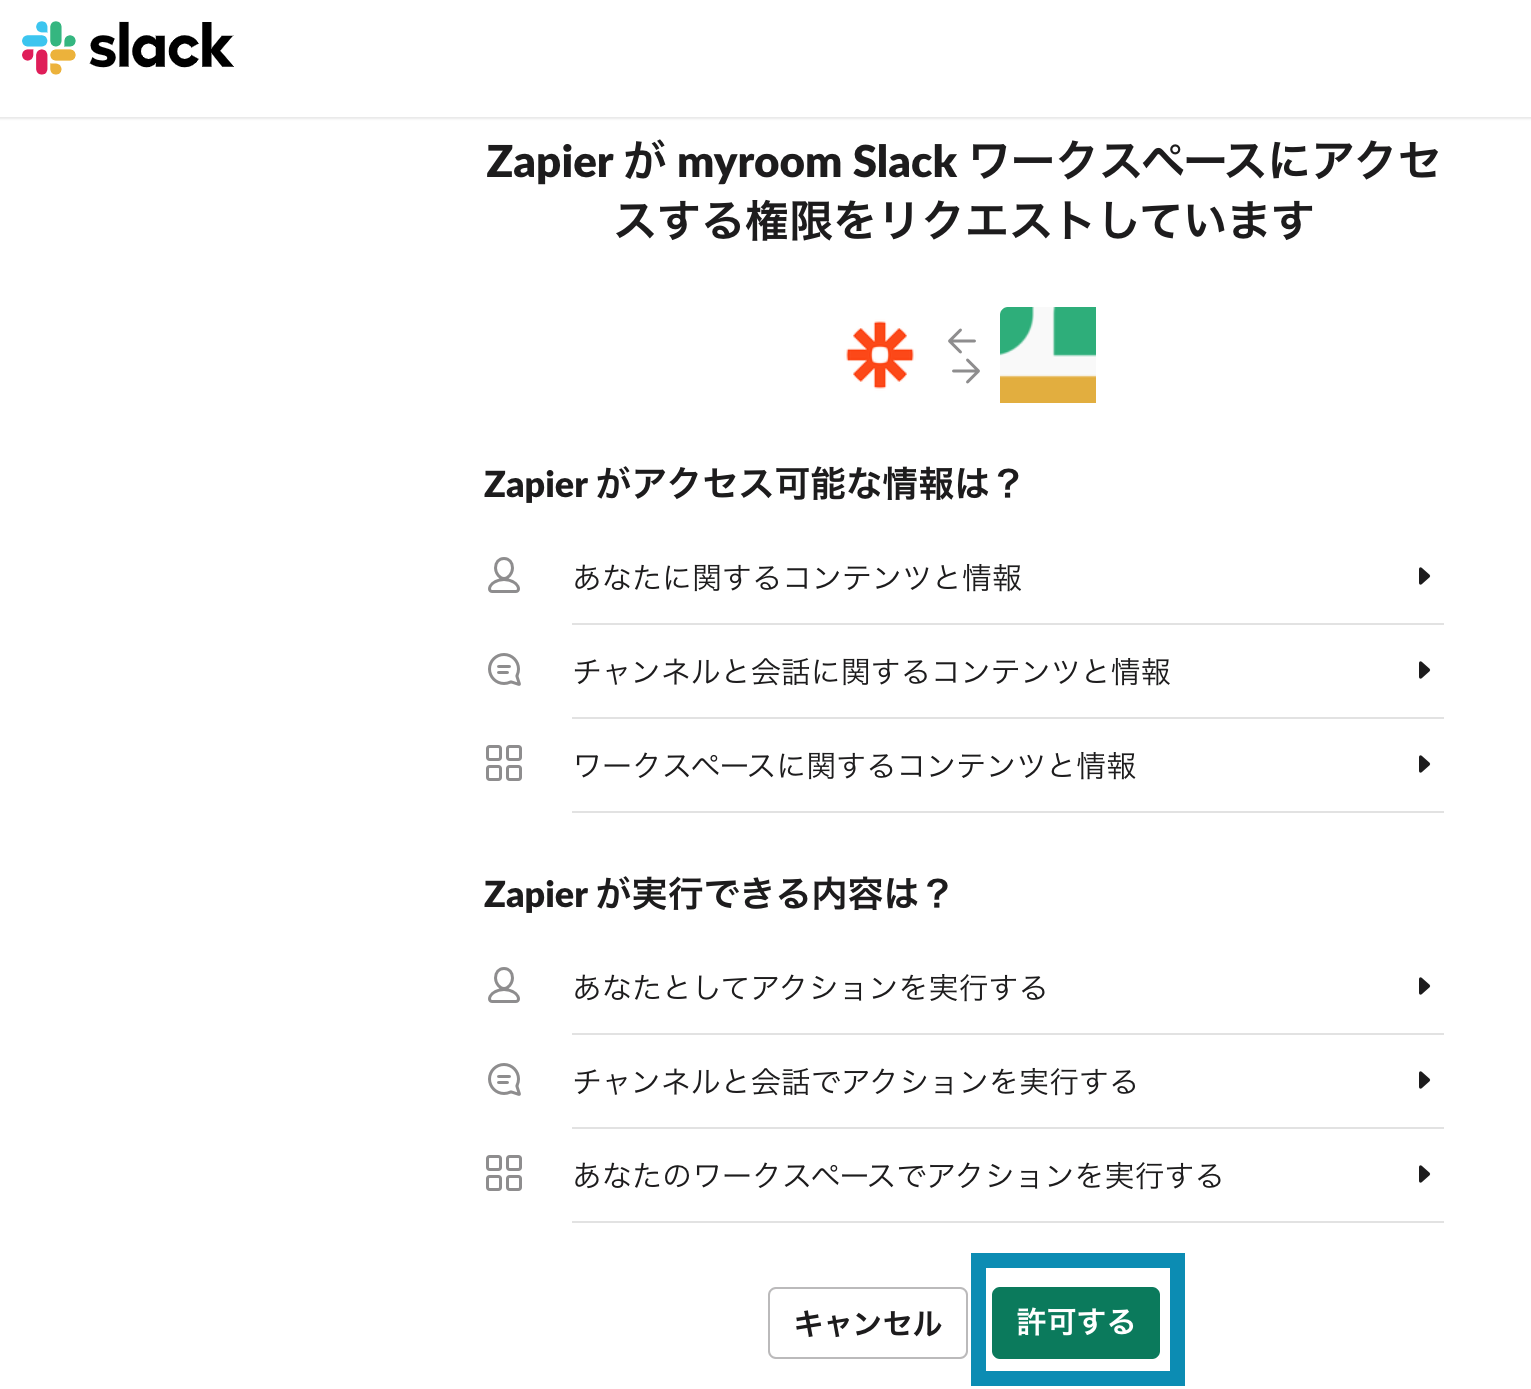Expand arrow for あなたとしてアクションを実行する
This screenshot has width=1531, height=1389.
click(1424, 986)
